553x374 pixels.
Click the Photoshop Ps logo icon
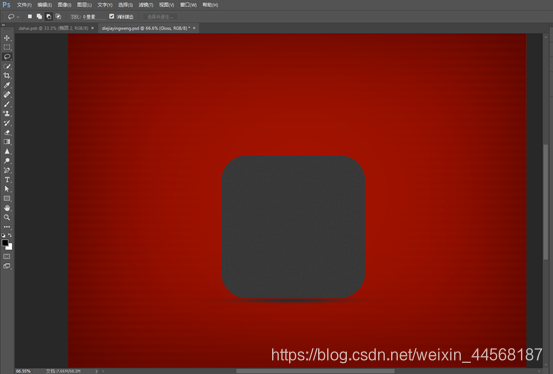click(x=6, y=5)
